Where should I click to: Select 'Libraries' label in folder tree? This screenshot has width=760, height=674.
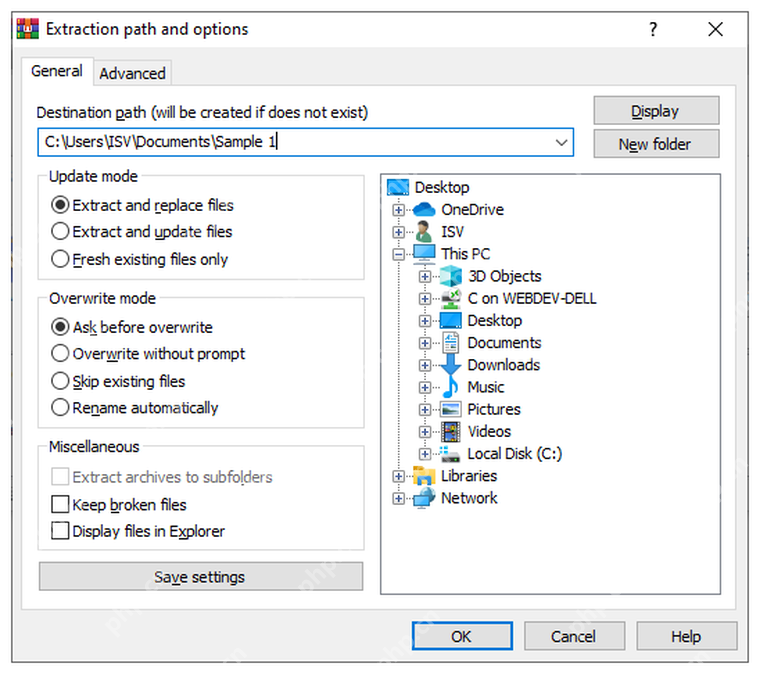(469, 476)
